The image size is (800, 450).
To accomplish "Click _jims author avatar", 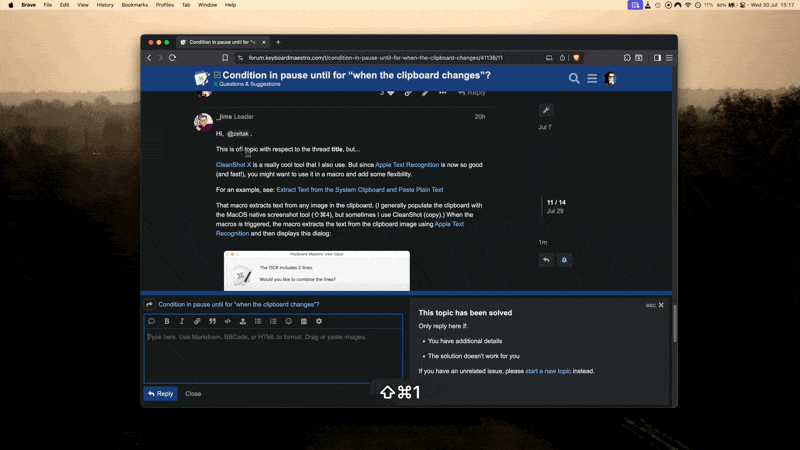I will 203,122.
